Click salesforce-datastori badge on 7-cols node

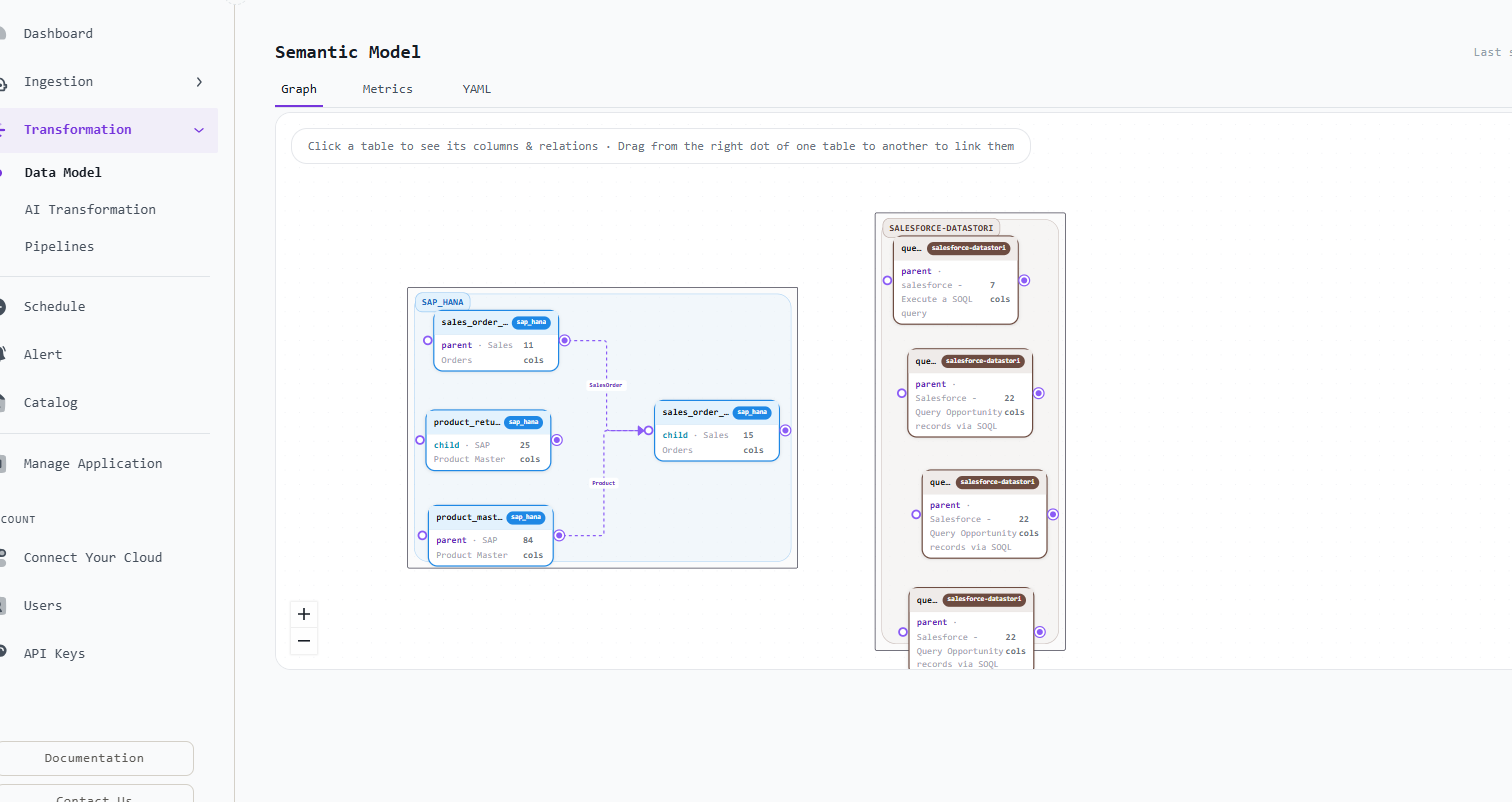[968, 248]
